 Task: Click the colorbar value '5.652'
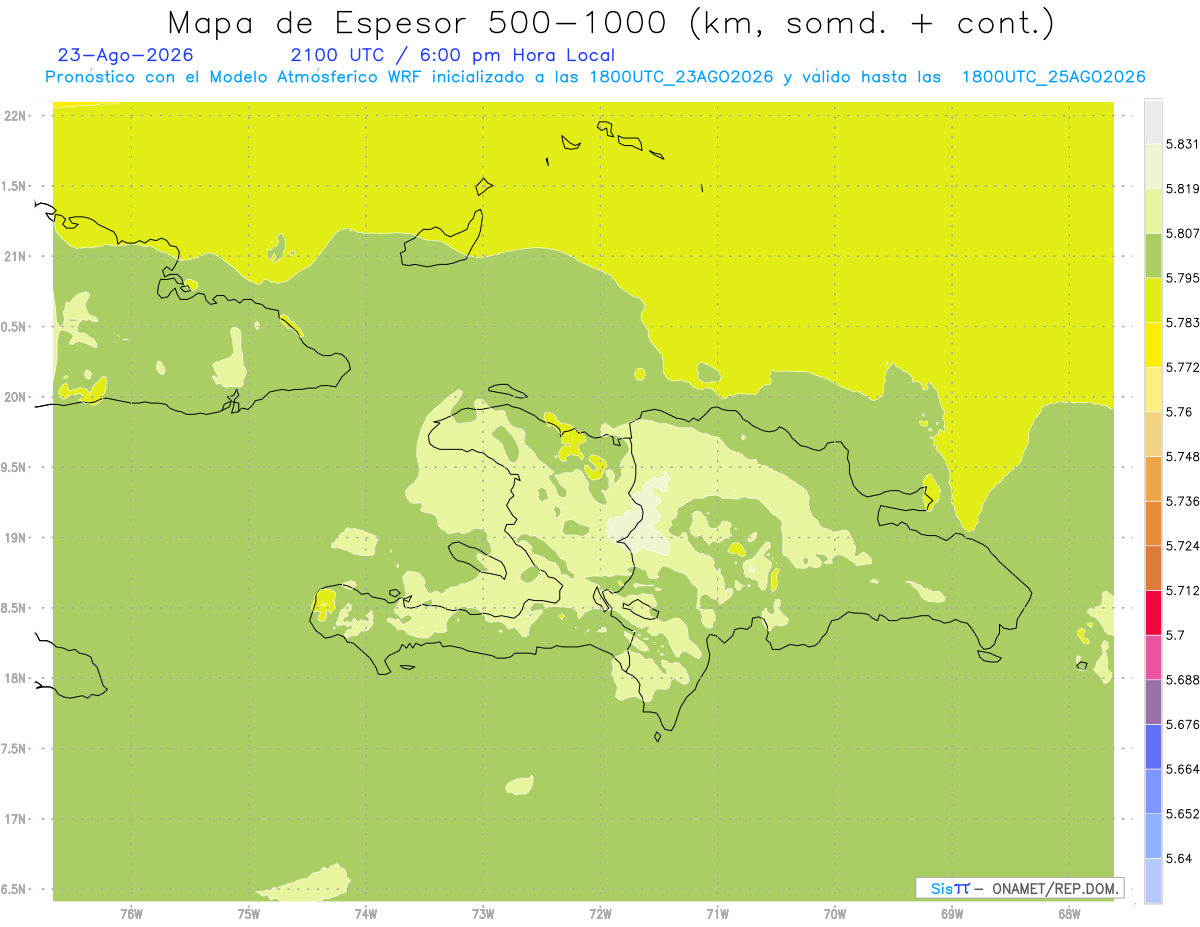[1182, 814]
